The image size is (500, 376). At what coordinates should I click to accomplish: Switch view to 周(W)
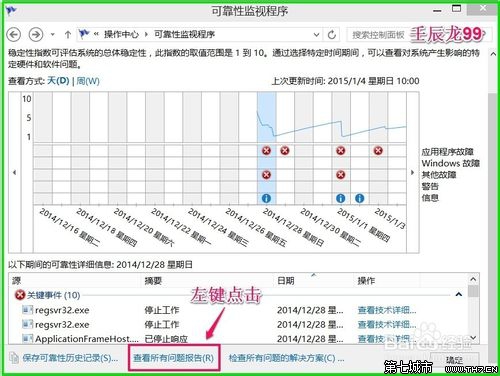88,81
